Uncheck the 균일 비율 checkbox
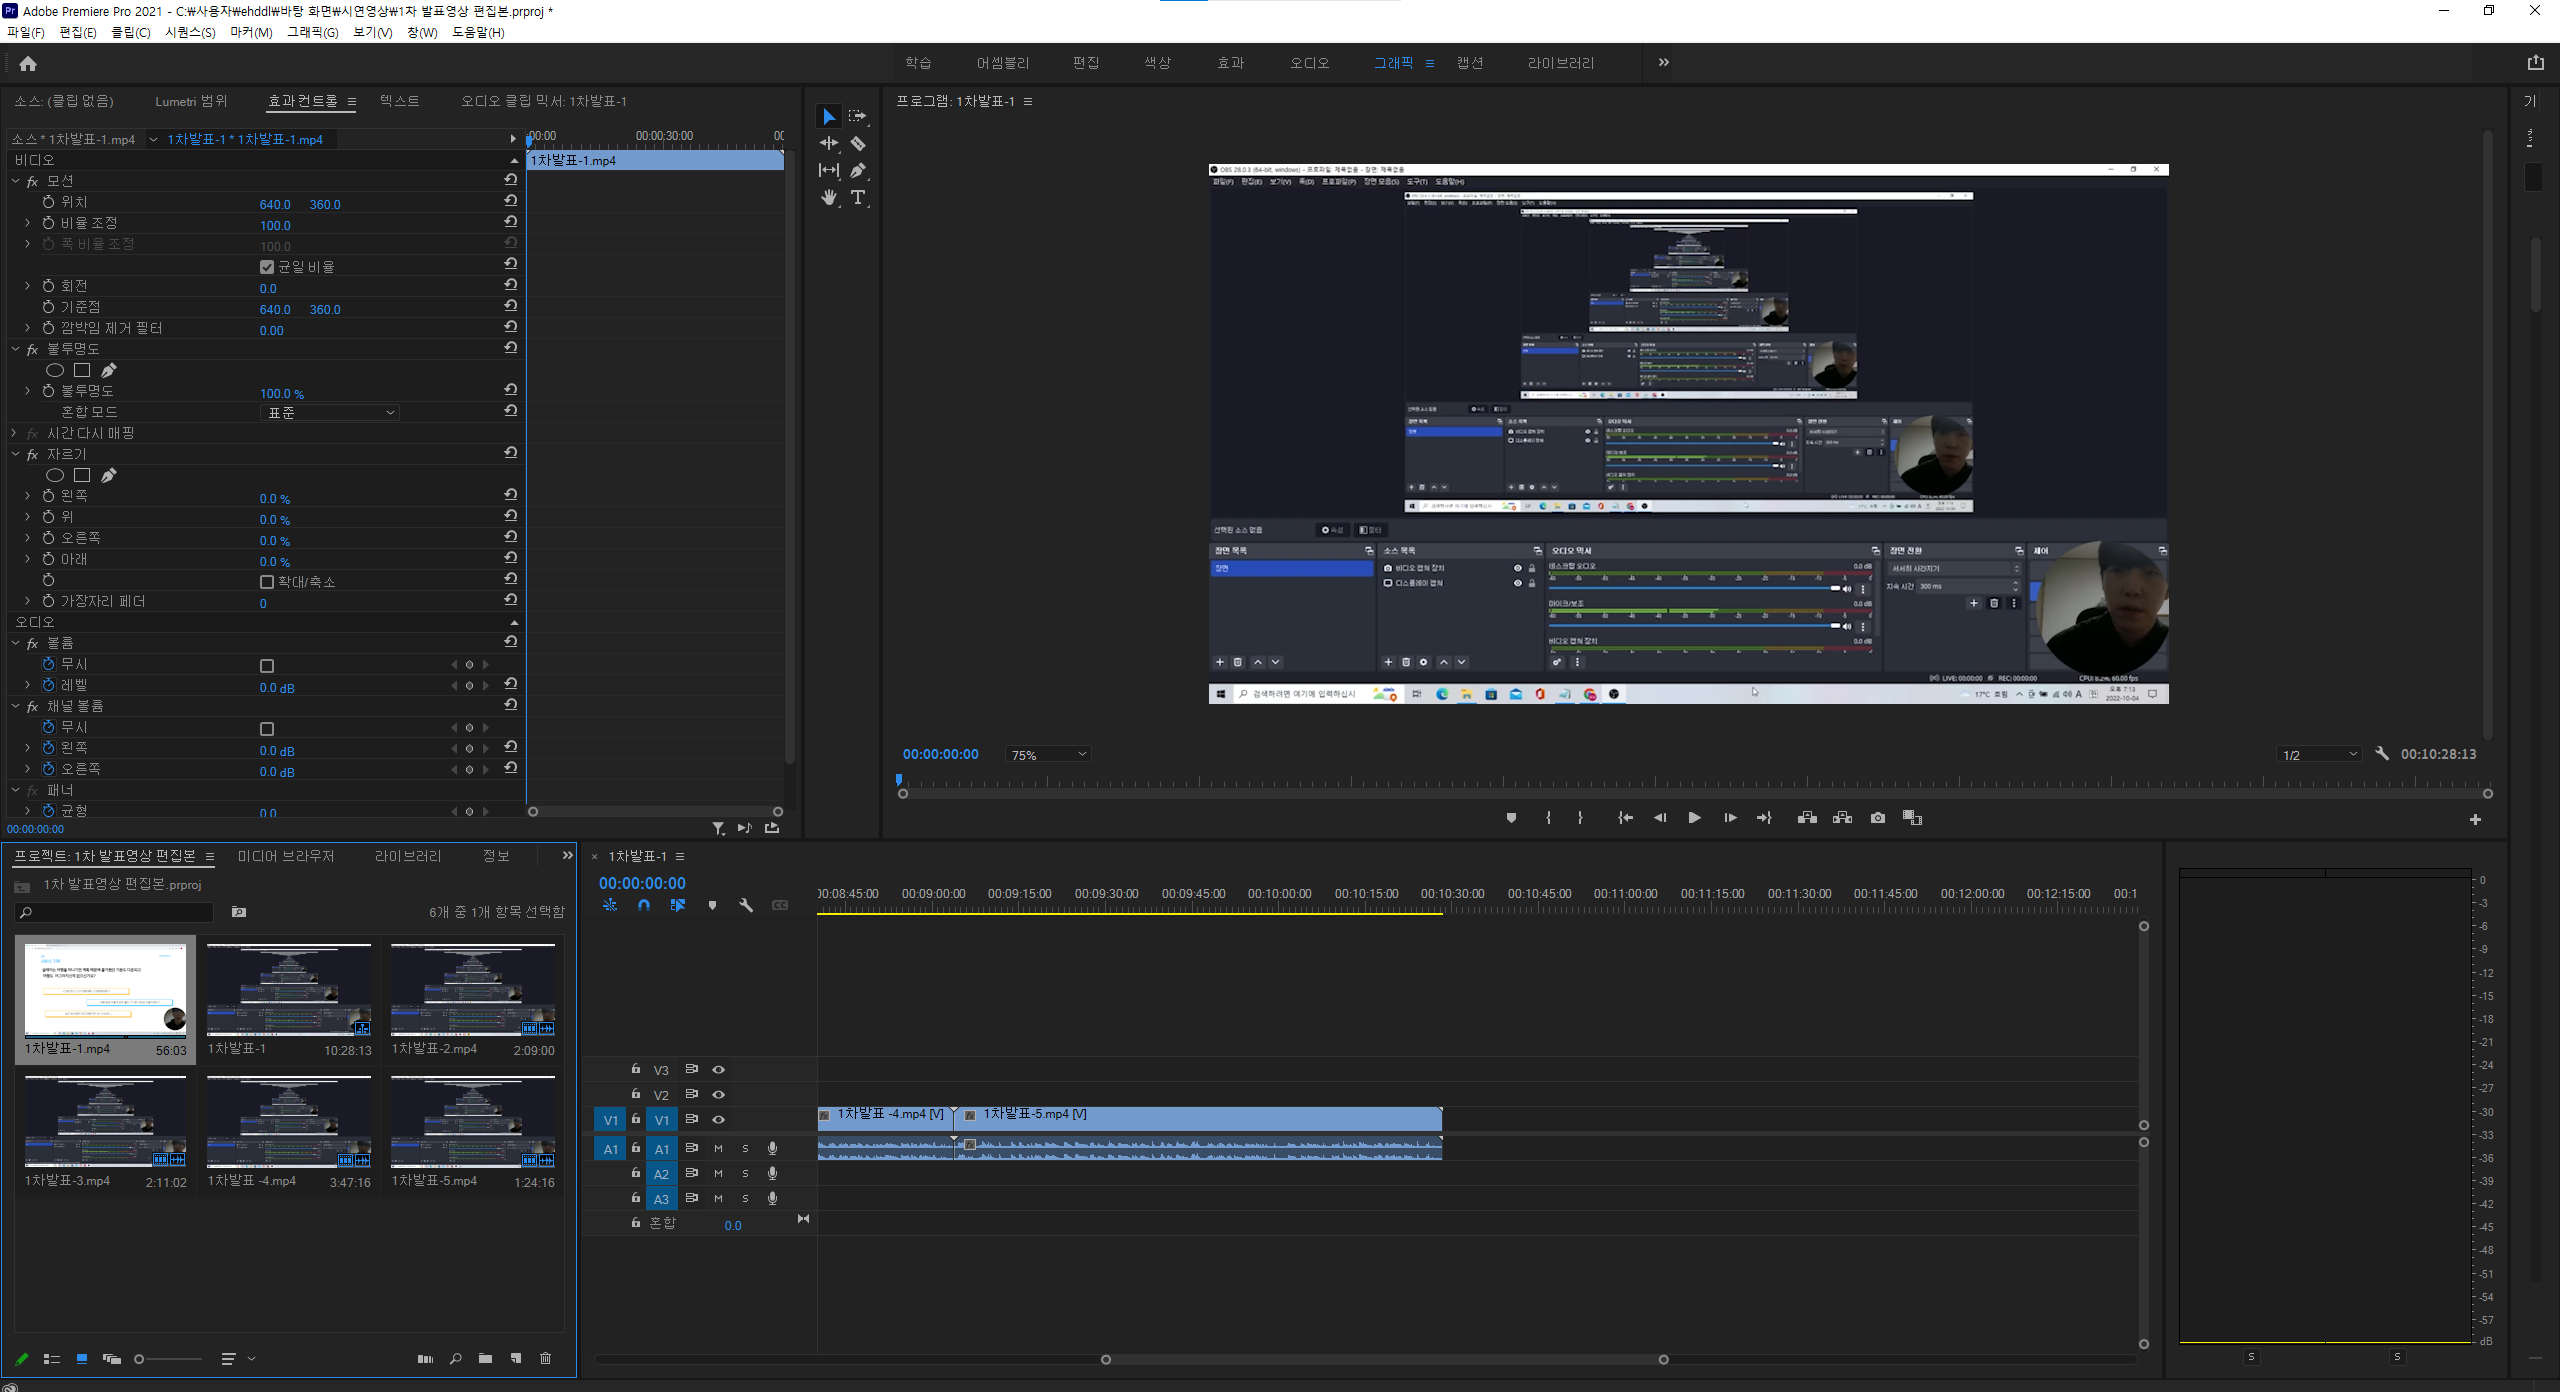2560x1392 pixels. click(267, 267)
